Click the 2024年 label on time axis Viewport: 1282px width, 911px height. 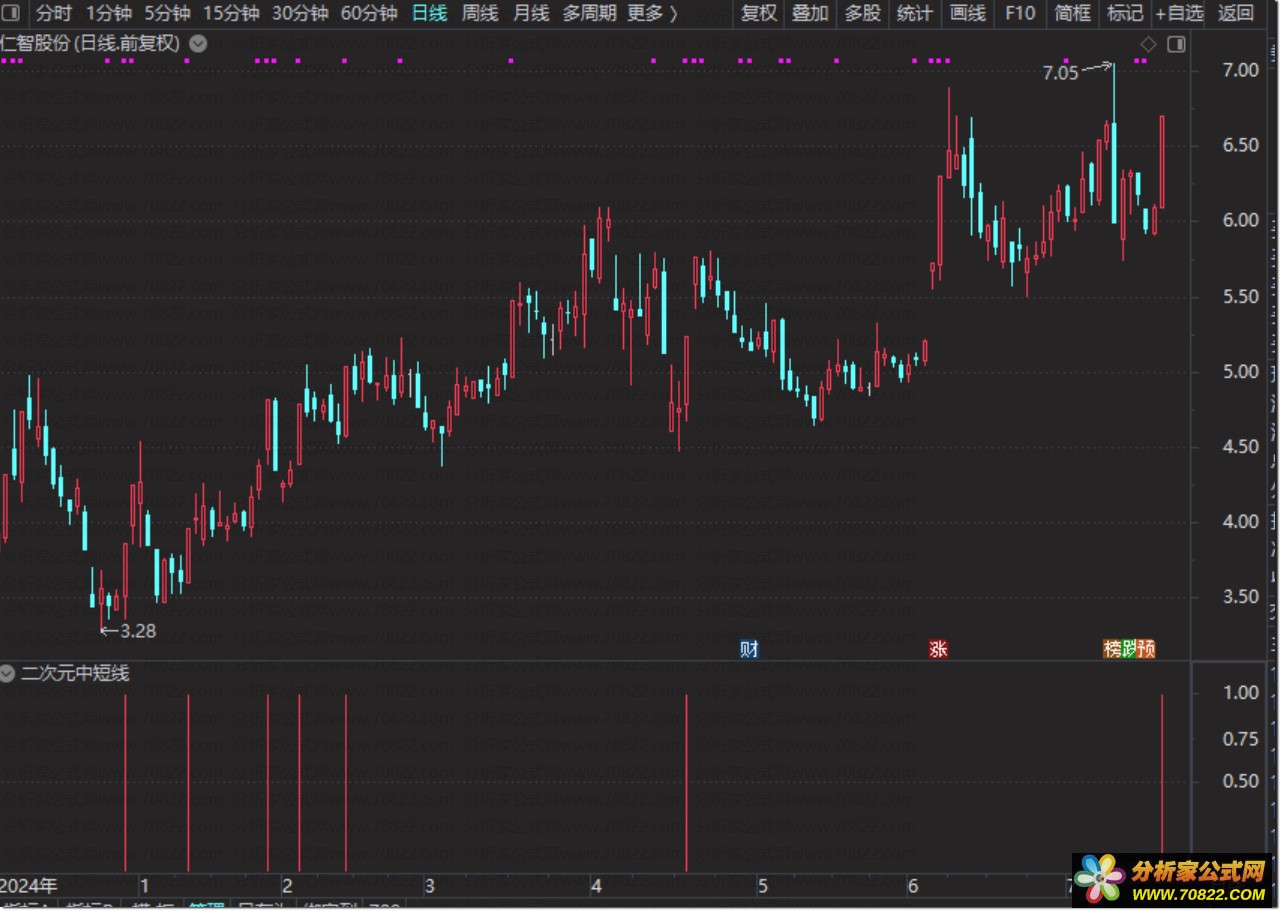pyautogui.click(x=29, y=886)
